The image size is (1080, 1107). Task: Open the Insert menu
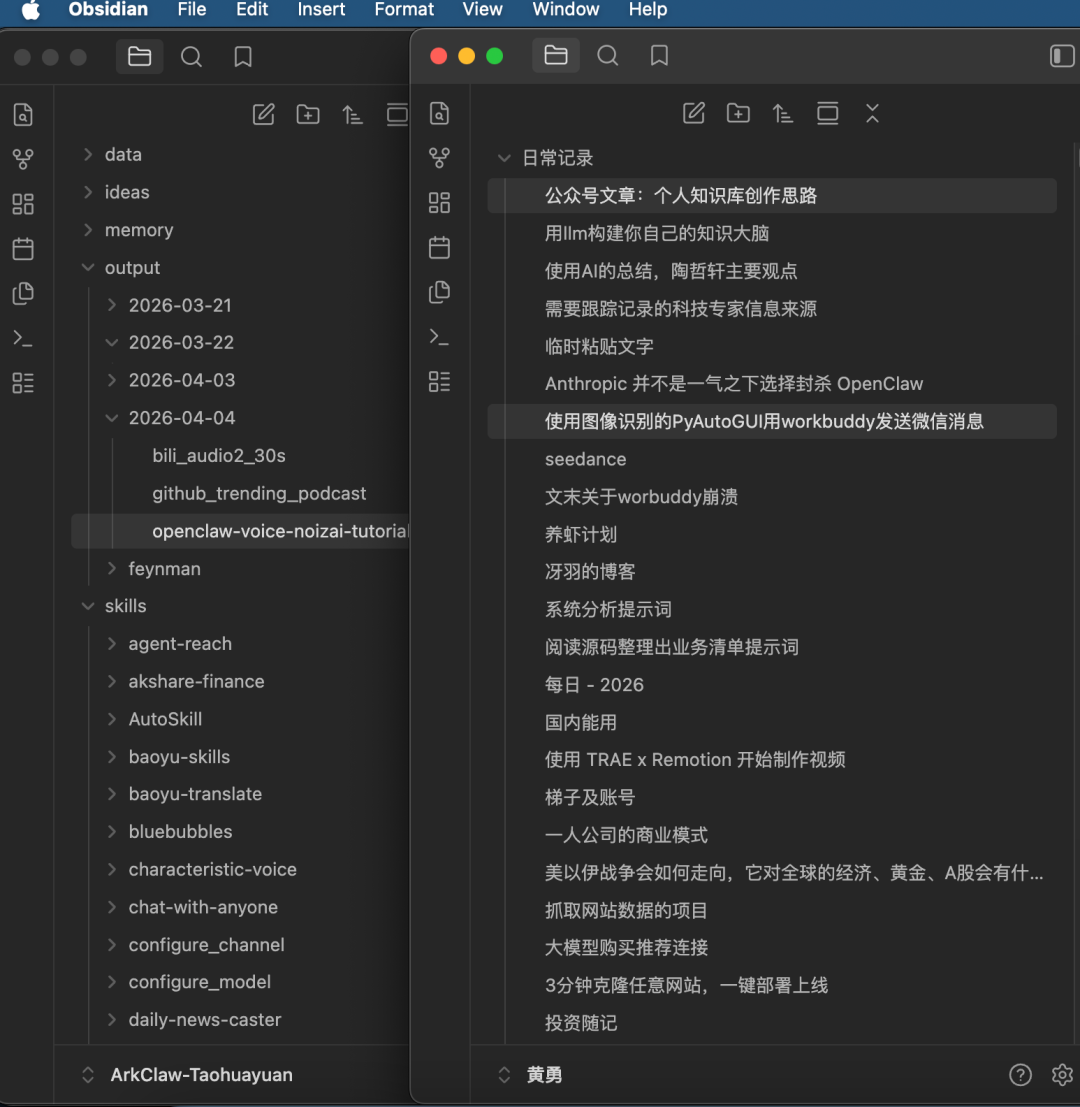(x=321, y=10)
